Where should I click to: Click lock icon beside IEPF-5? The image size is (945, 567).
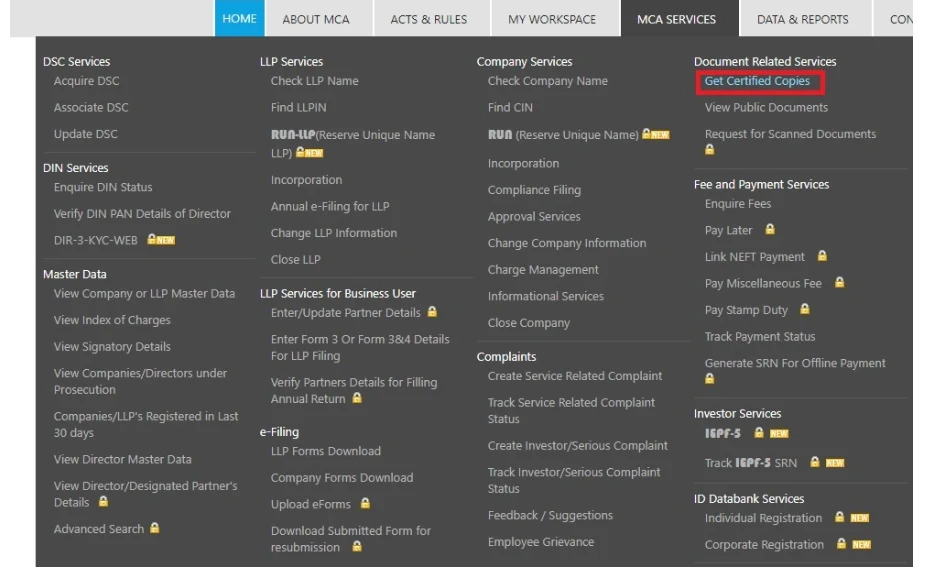tap(759, 432)
